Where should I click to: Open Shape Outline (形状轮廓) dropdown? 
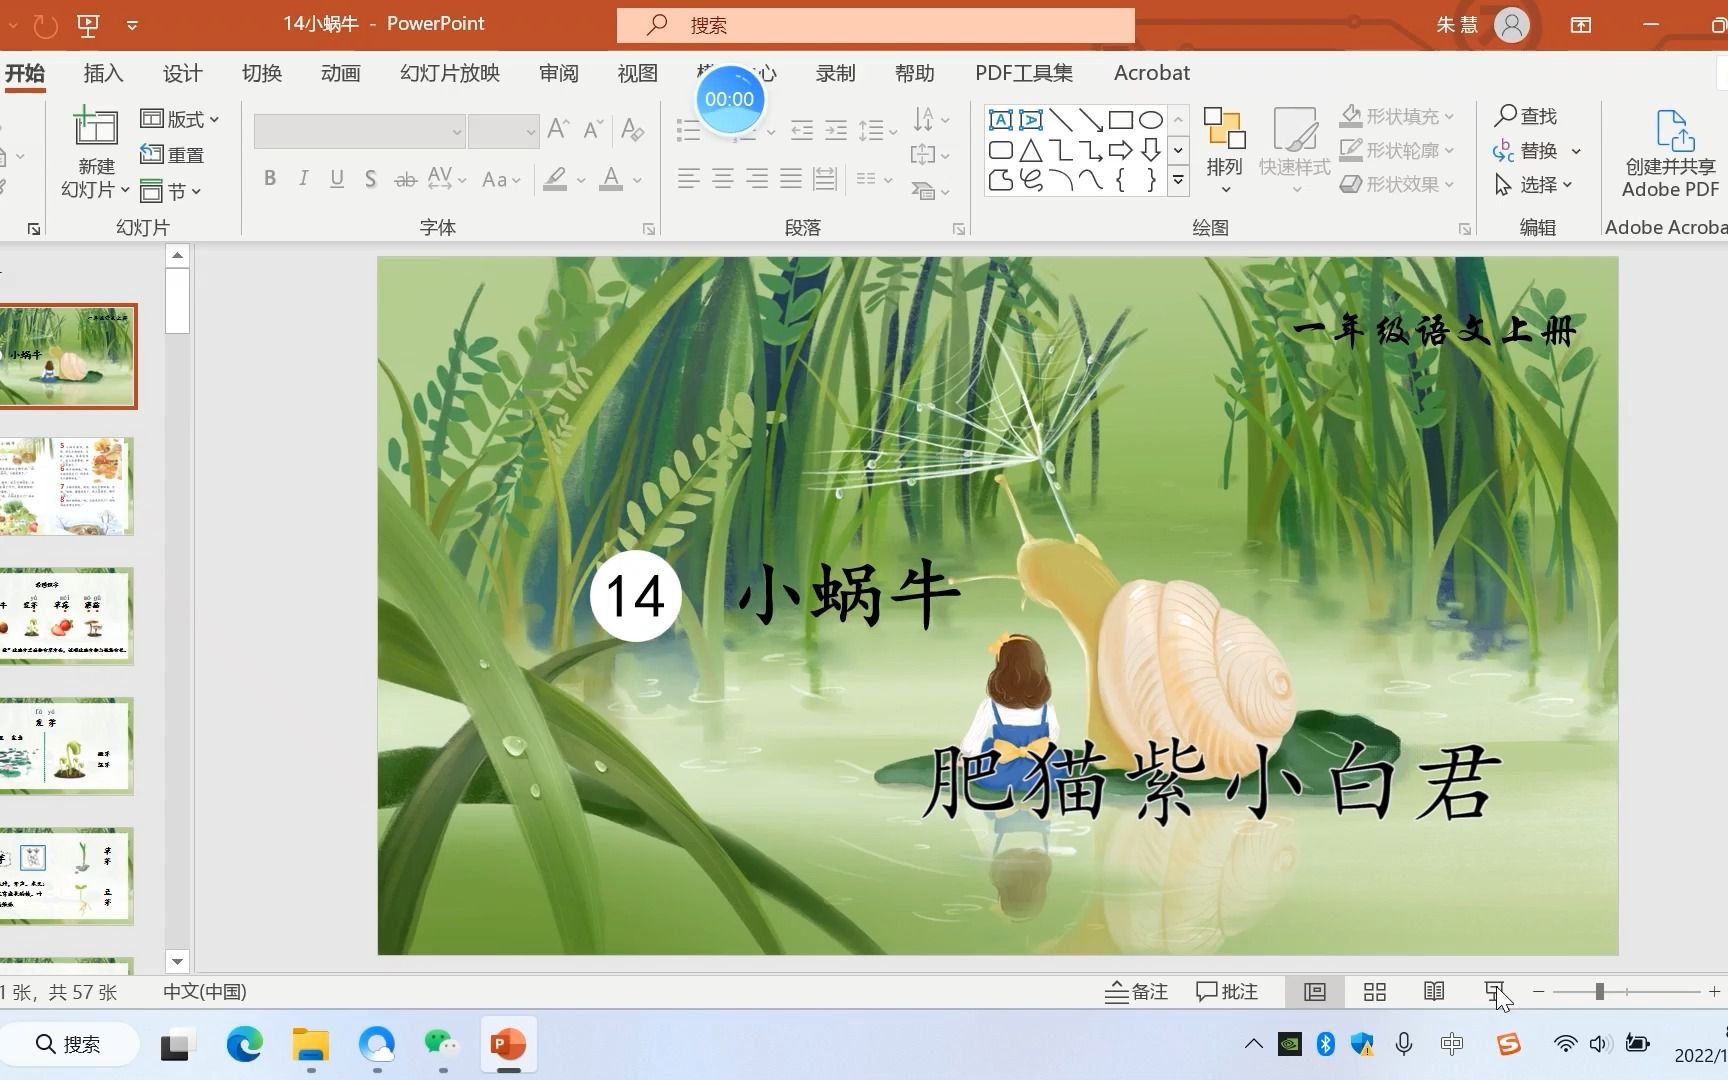1397,151
